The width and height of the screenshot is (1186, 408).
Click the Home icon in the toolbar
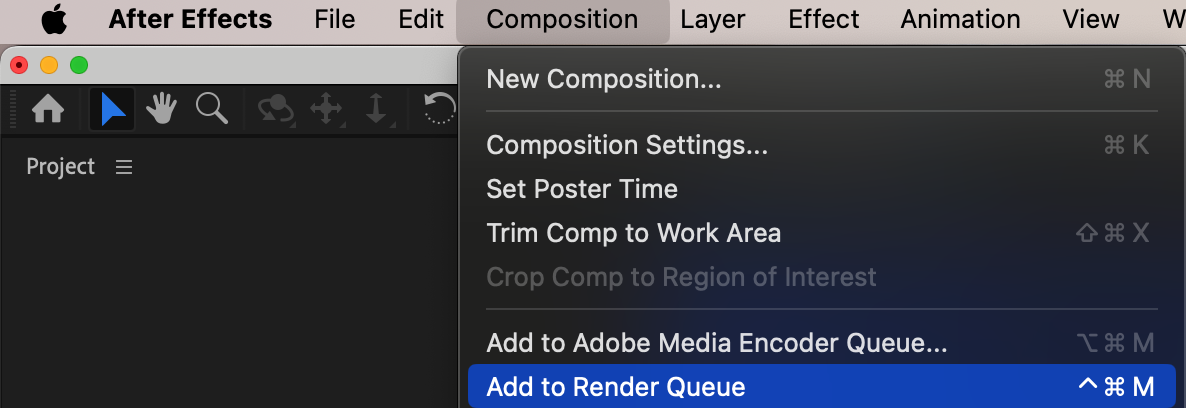tap(48, 109)
